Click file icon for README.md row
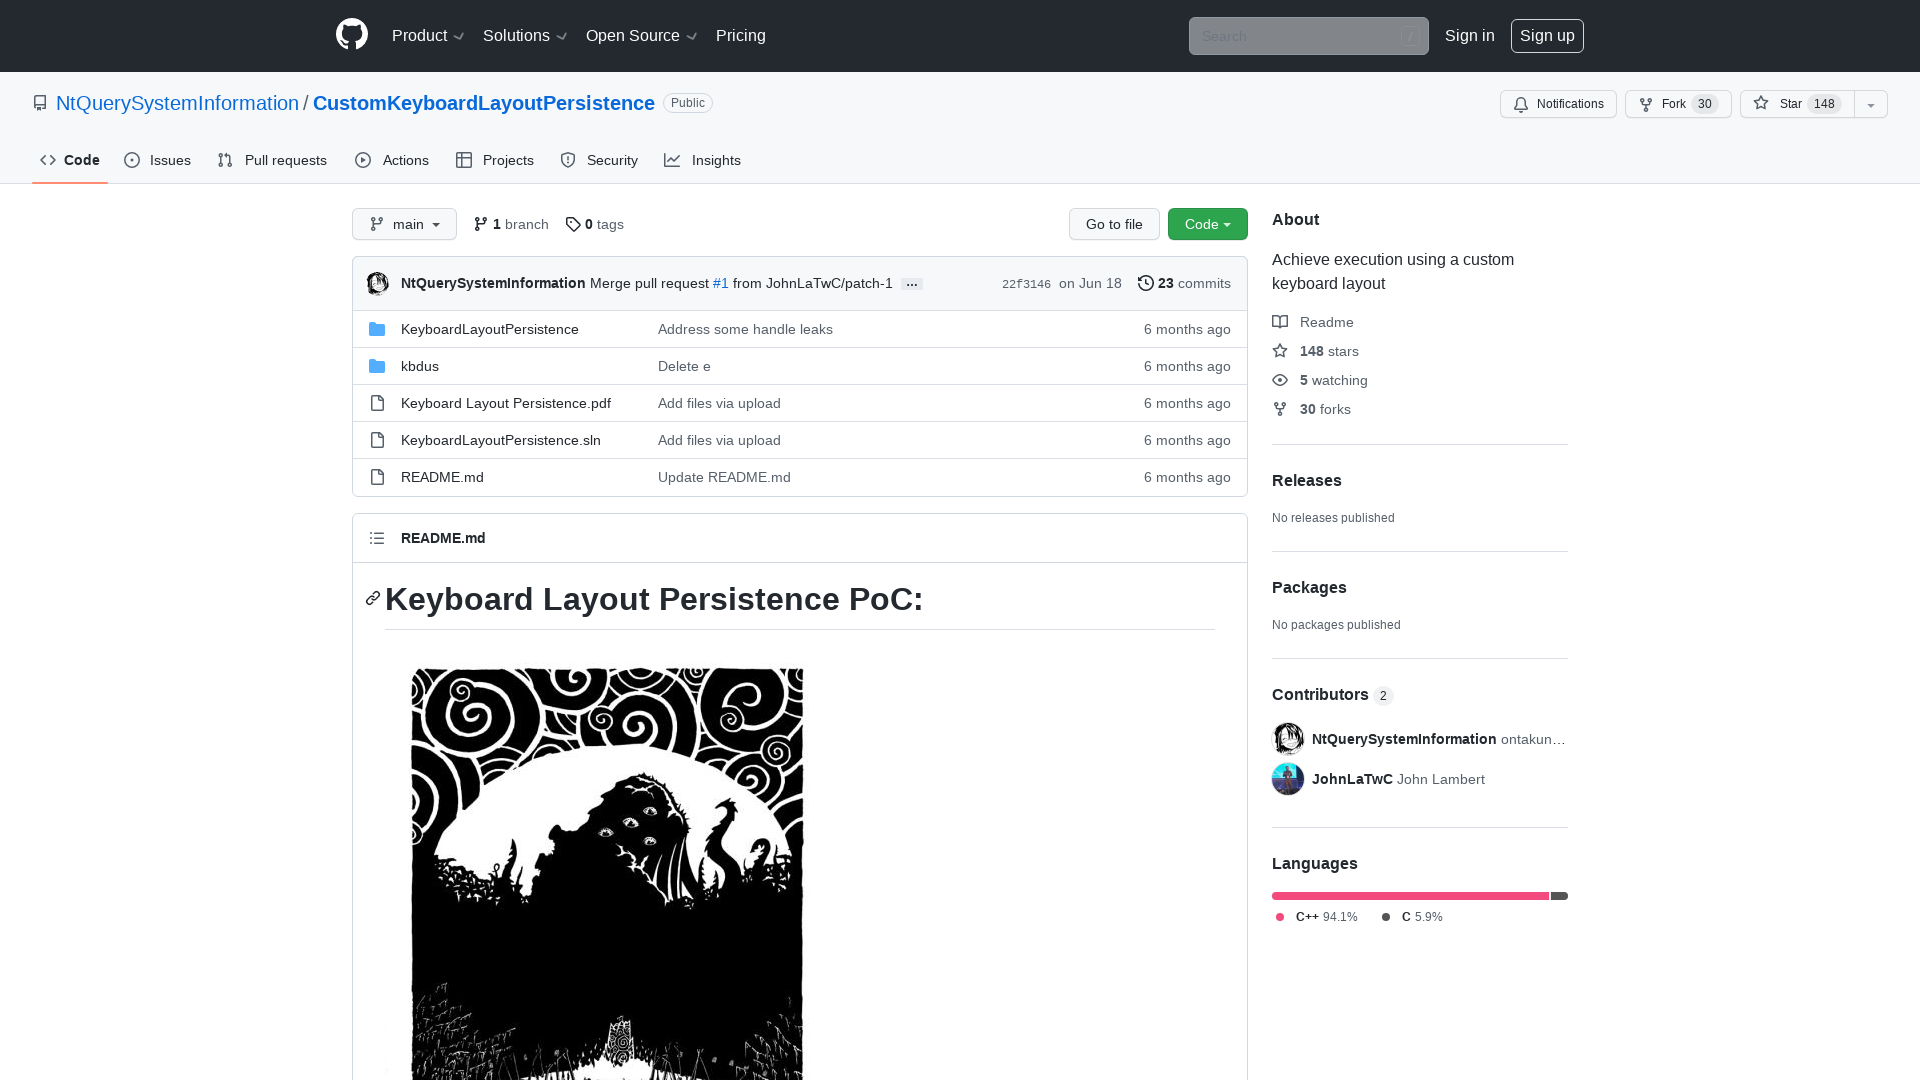 377,477
